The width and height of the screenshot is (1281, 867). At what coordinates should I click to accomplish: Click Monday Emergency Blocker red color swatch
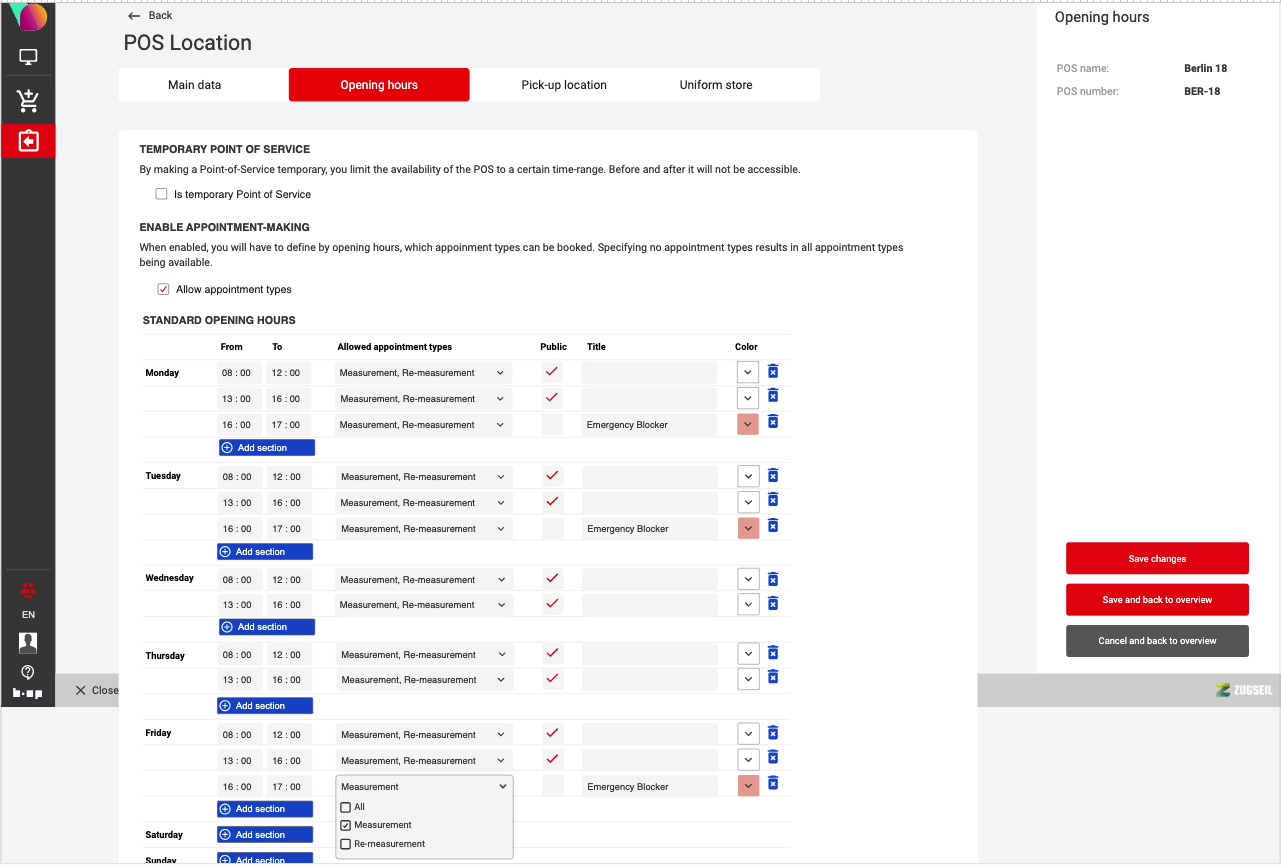(748, 425)
